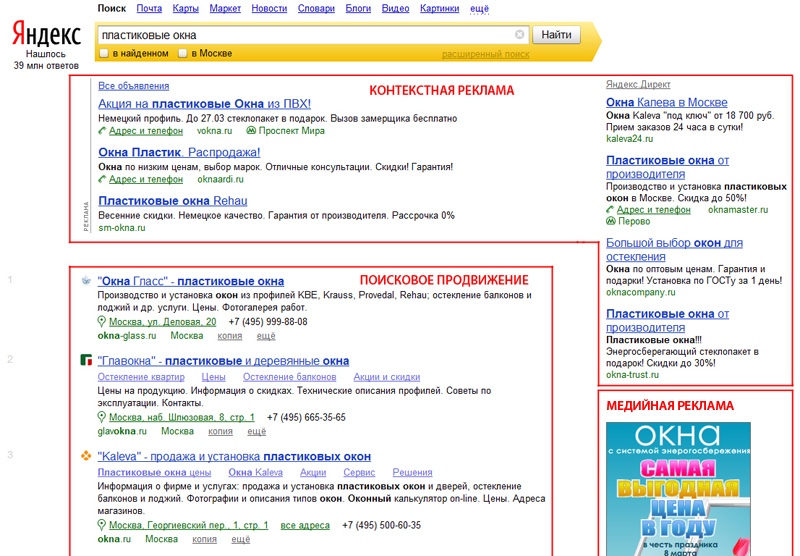Viewport: 800px width, 556px height.
Task: Open the 'Адрес и телефон' link beside vokna.ru
Action: pos(146,131)
